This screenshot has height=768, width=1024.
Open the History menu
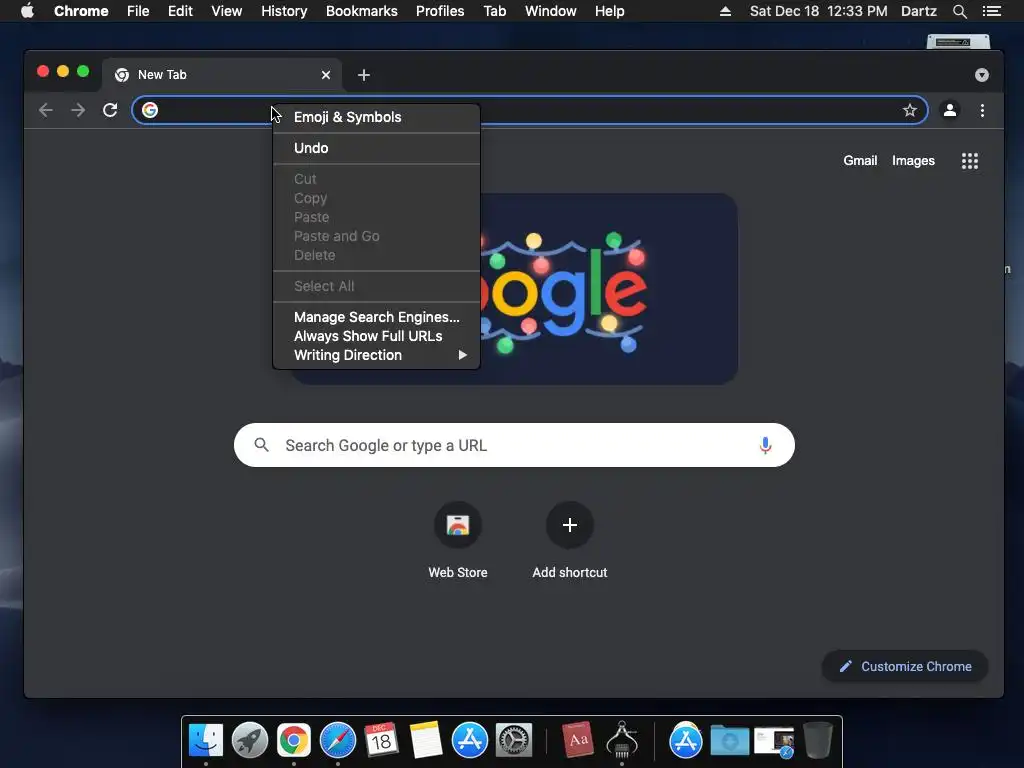284,11
